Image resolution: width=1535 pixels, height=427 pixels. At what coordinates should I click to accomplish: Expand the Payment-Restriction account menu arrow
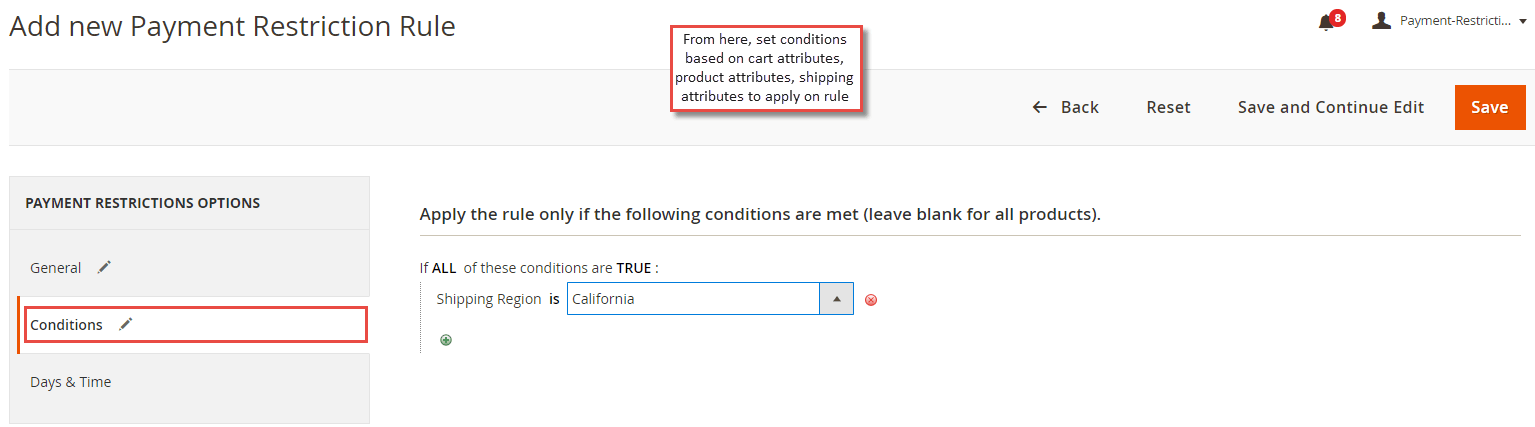(1522, 21)
